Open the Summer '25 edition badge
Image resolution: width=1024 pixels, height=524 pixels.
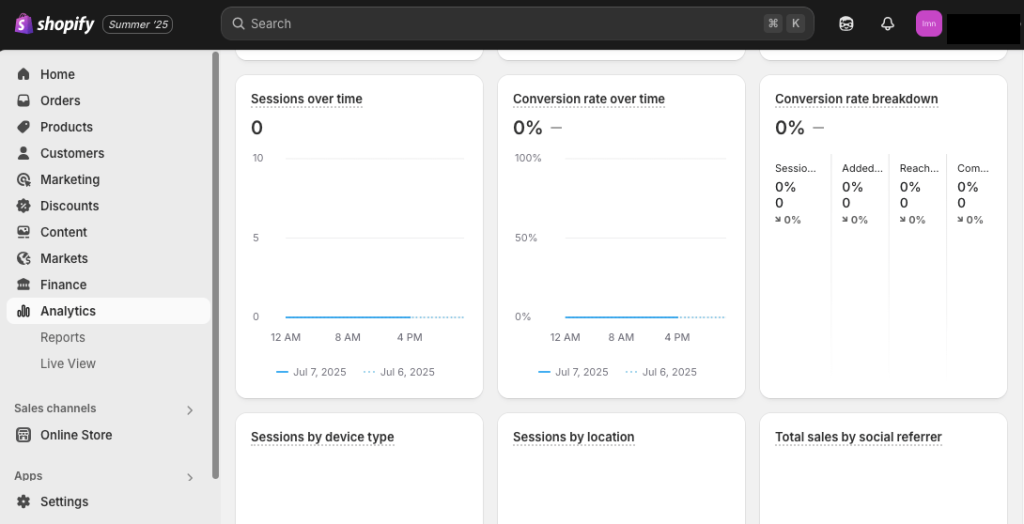click(138, 24)
